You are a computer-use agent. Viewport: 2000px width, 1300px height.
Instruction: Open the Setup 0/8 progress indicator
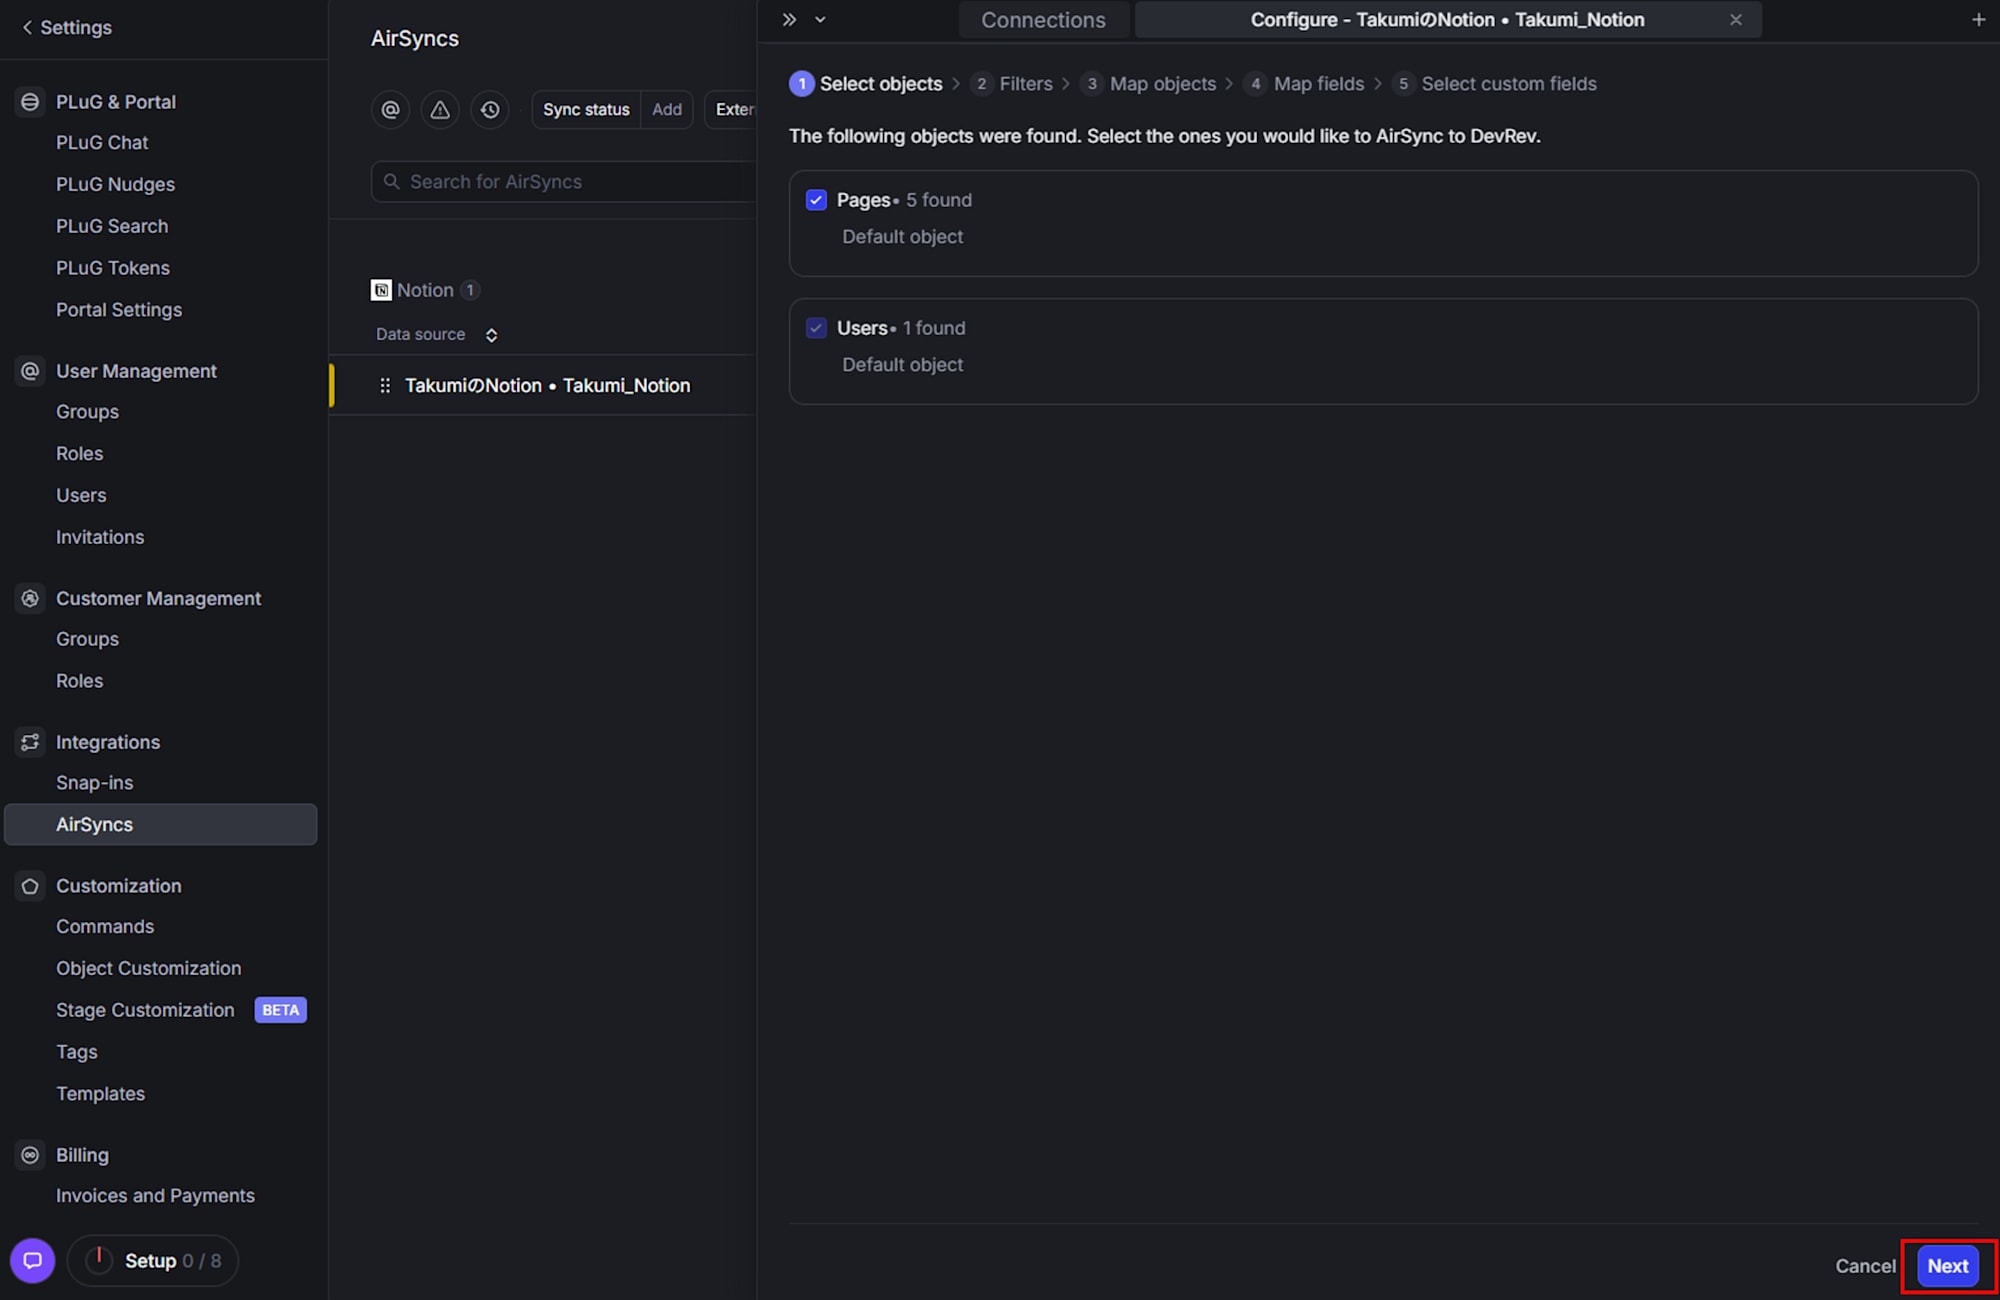(x=153, y=1260)
